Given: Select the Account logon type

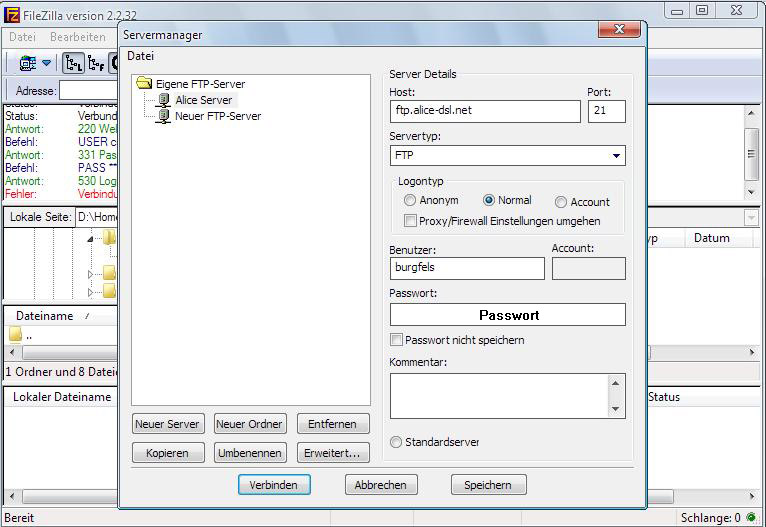Looking at the screenshot, I should [561, 202].
